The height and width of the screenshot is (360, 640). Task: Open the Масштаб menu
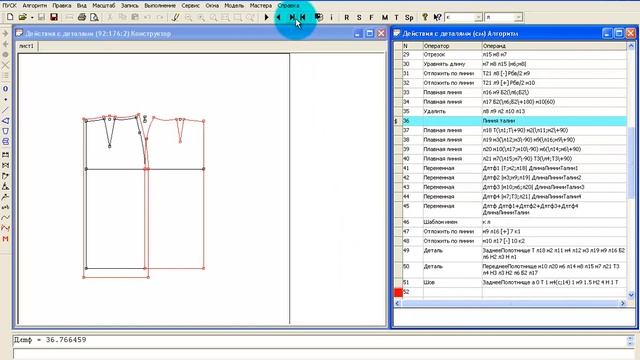tap(104, 5)
